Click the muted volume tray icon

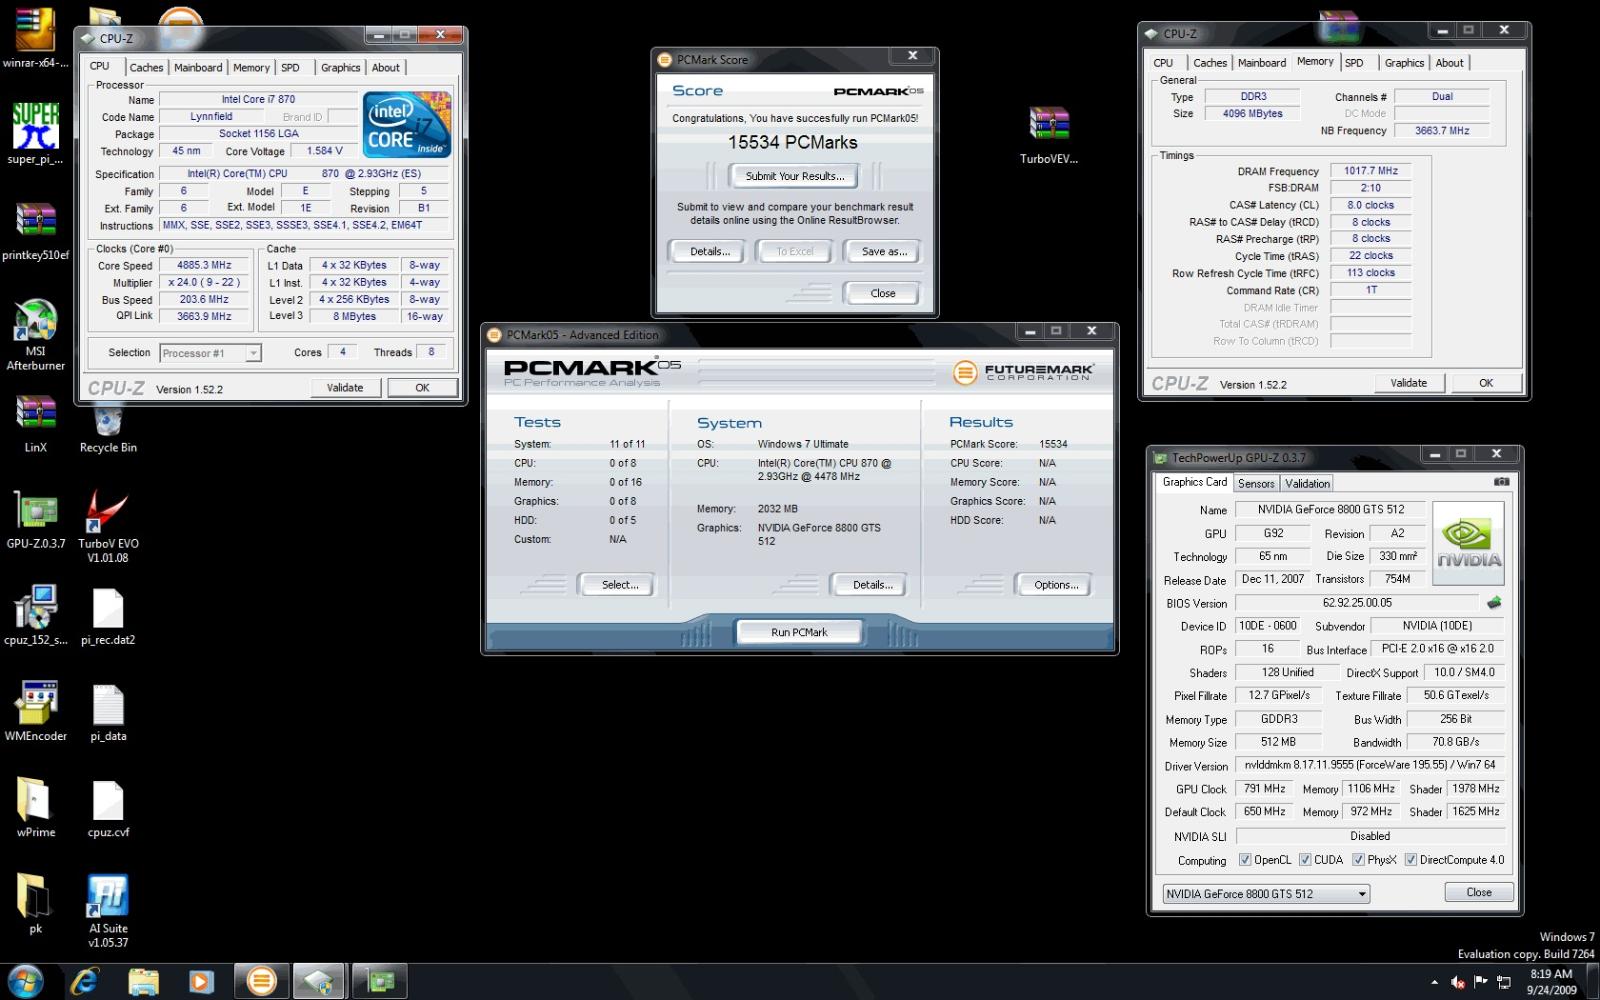click(x=1458, y=982)
